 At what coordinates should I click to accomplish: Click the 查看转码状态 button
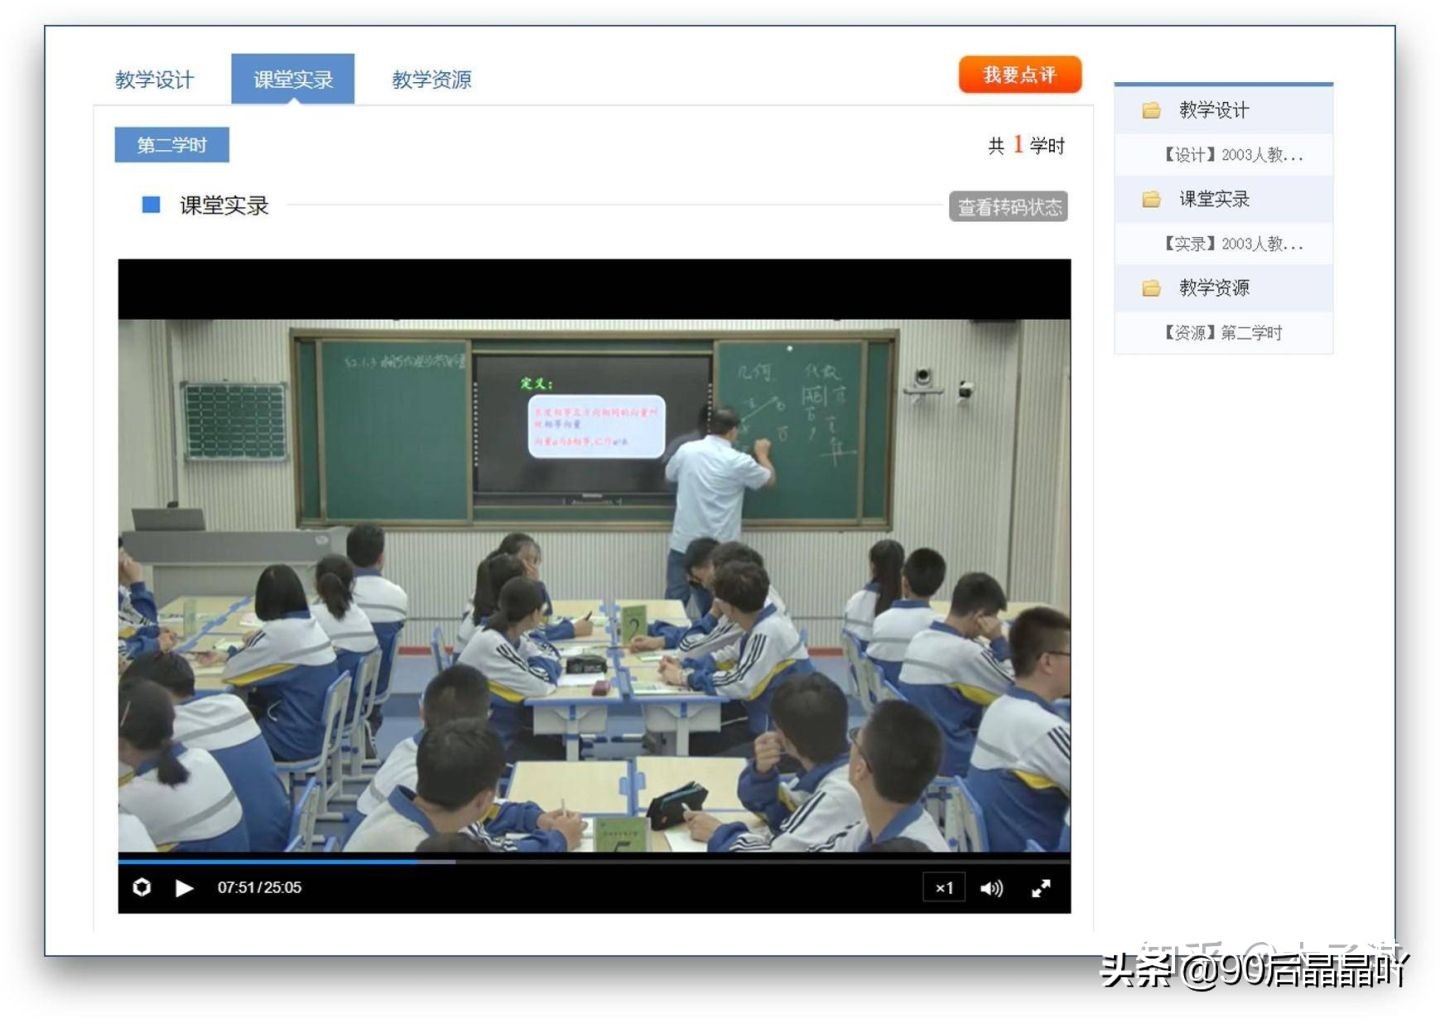(x=1008, y=206)
